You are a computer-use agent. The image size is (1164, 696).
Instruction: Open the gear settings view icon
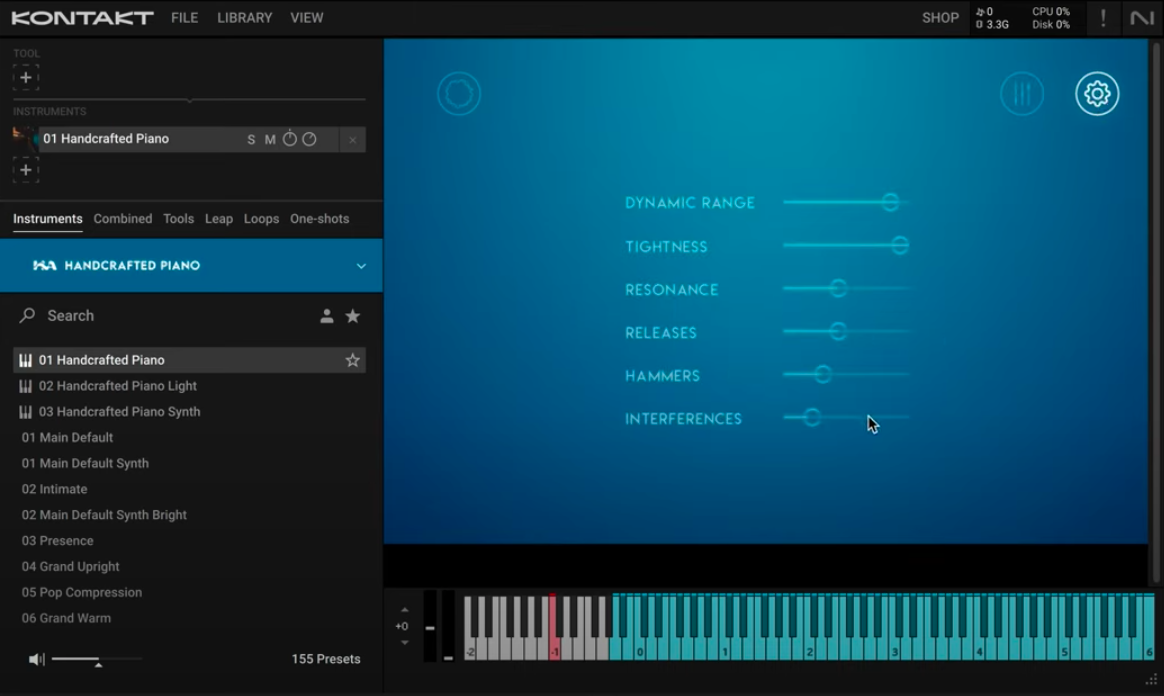point(1097,93)
